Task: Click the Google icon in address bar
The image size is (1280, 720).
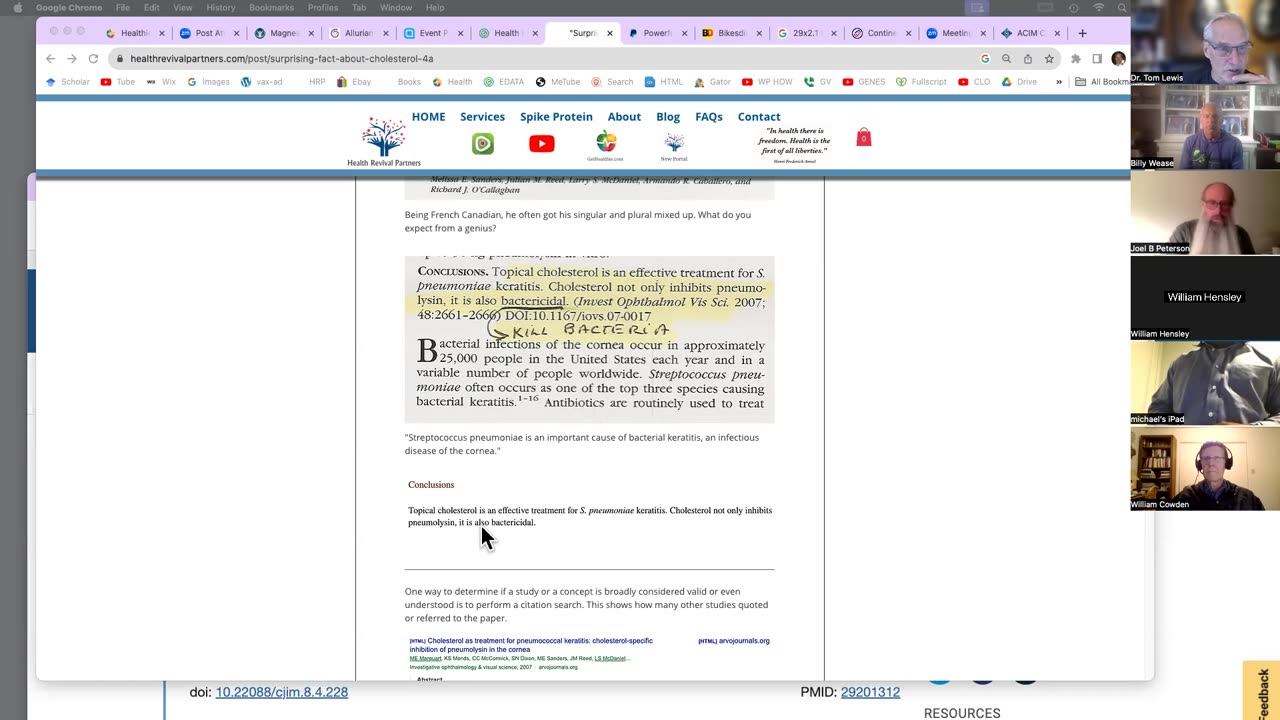Action: click(x=985, y=59)
